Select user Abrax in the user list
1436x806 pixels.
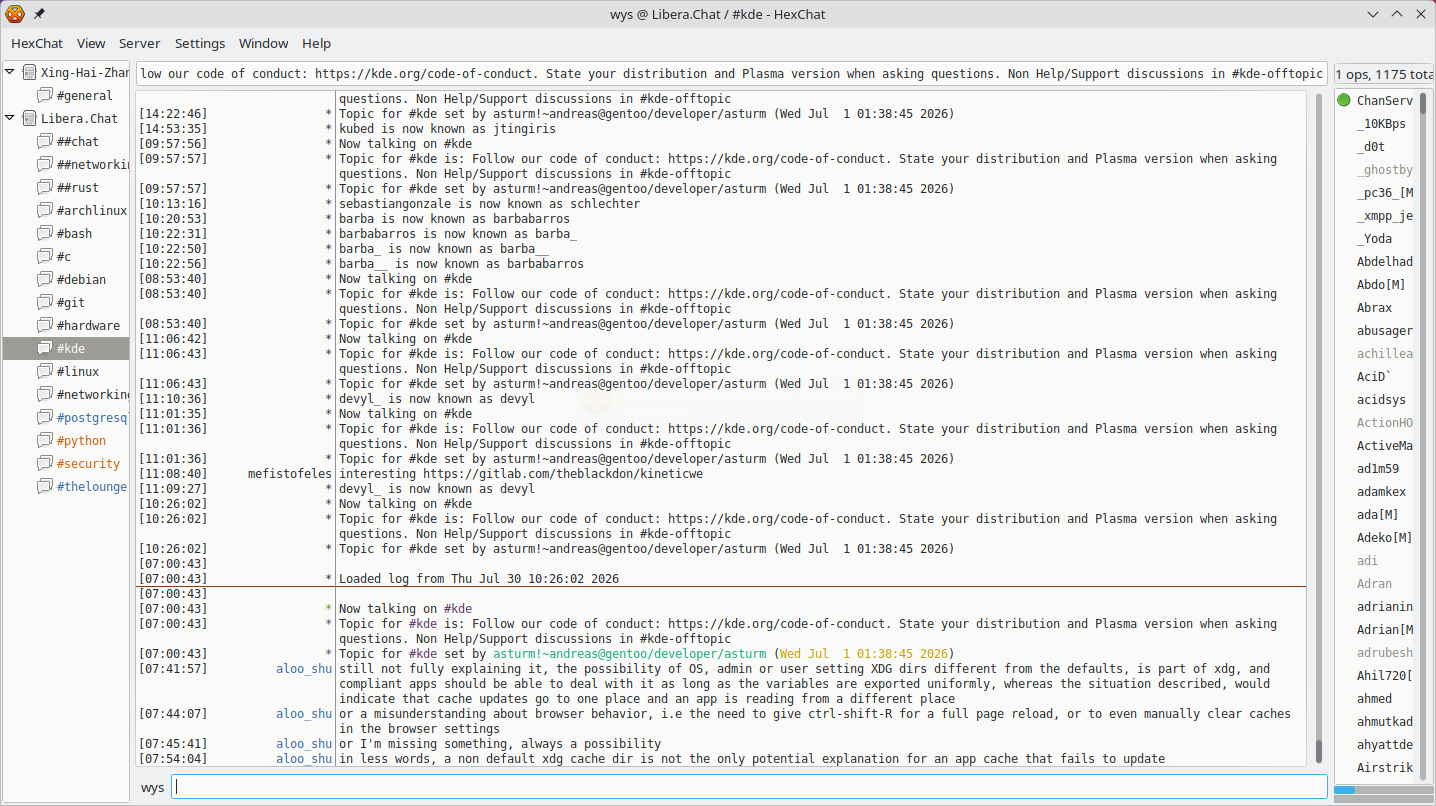click(x=1374, y=308)
